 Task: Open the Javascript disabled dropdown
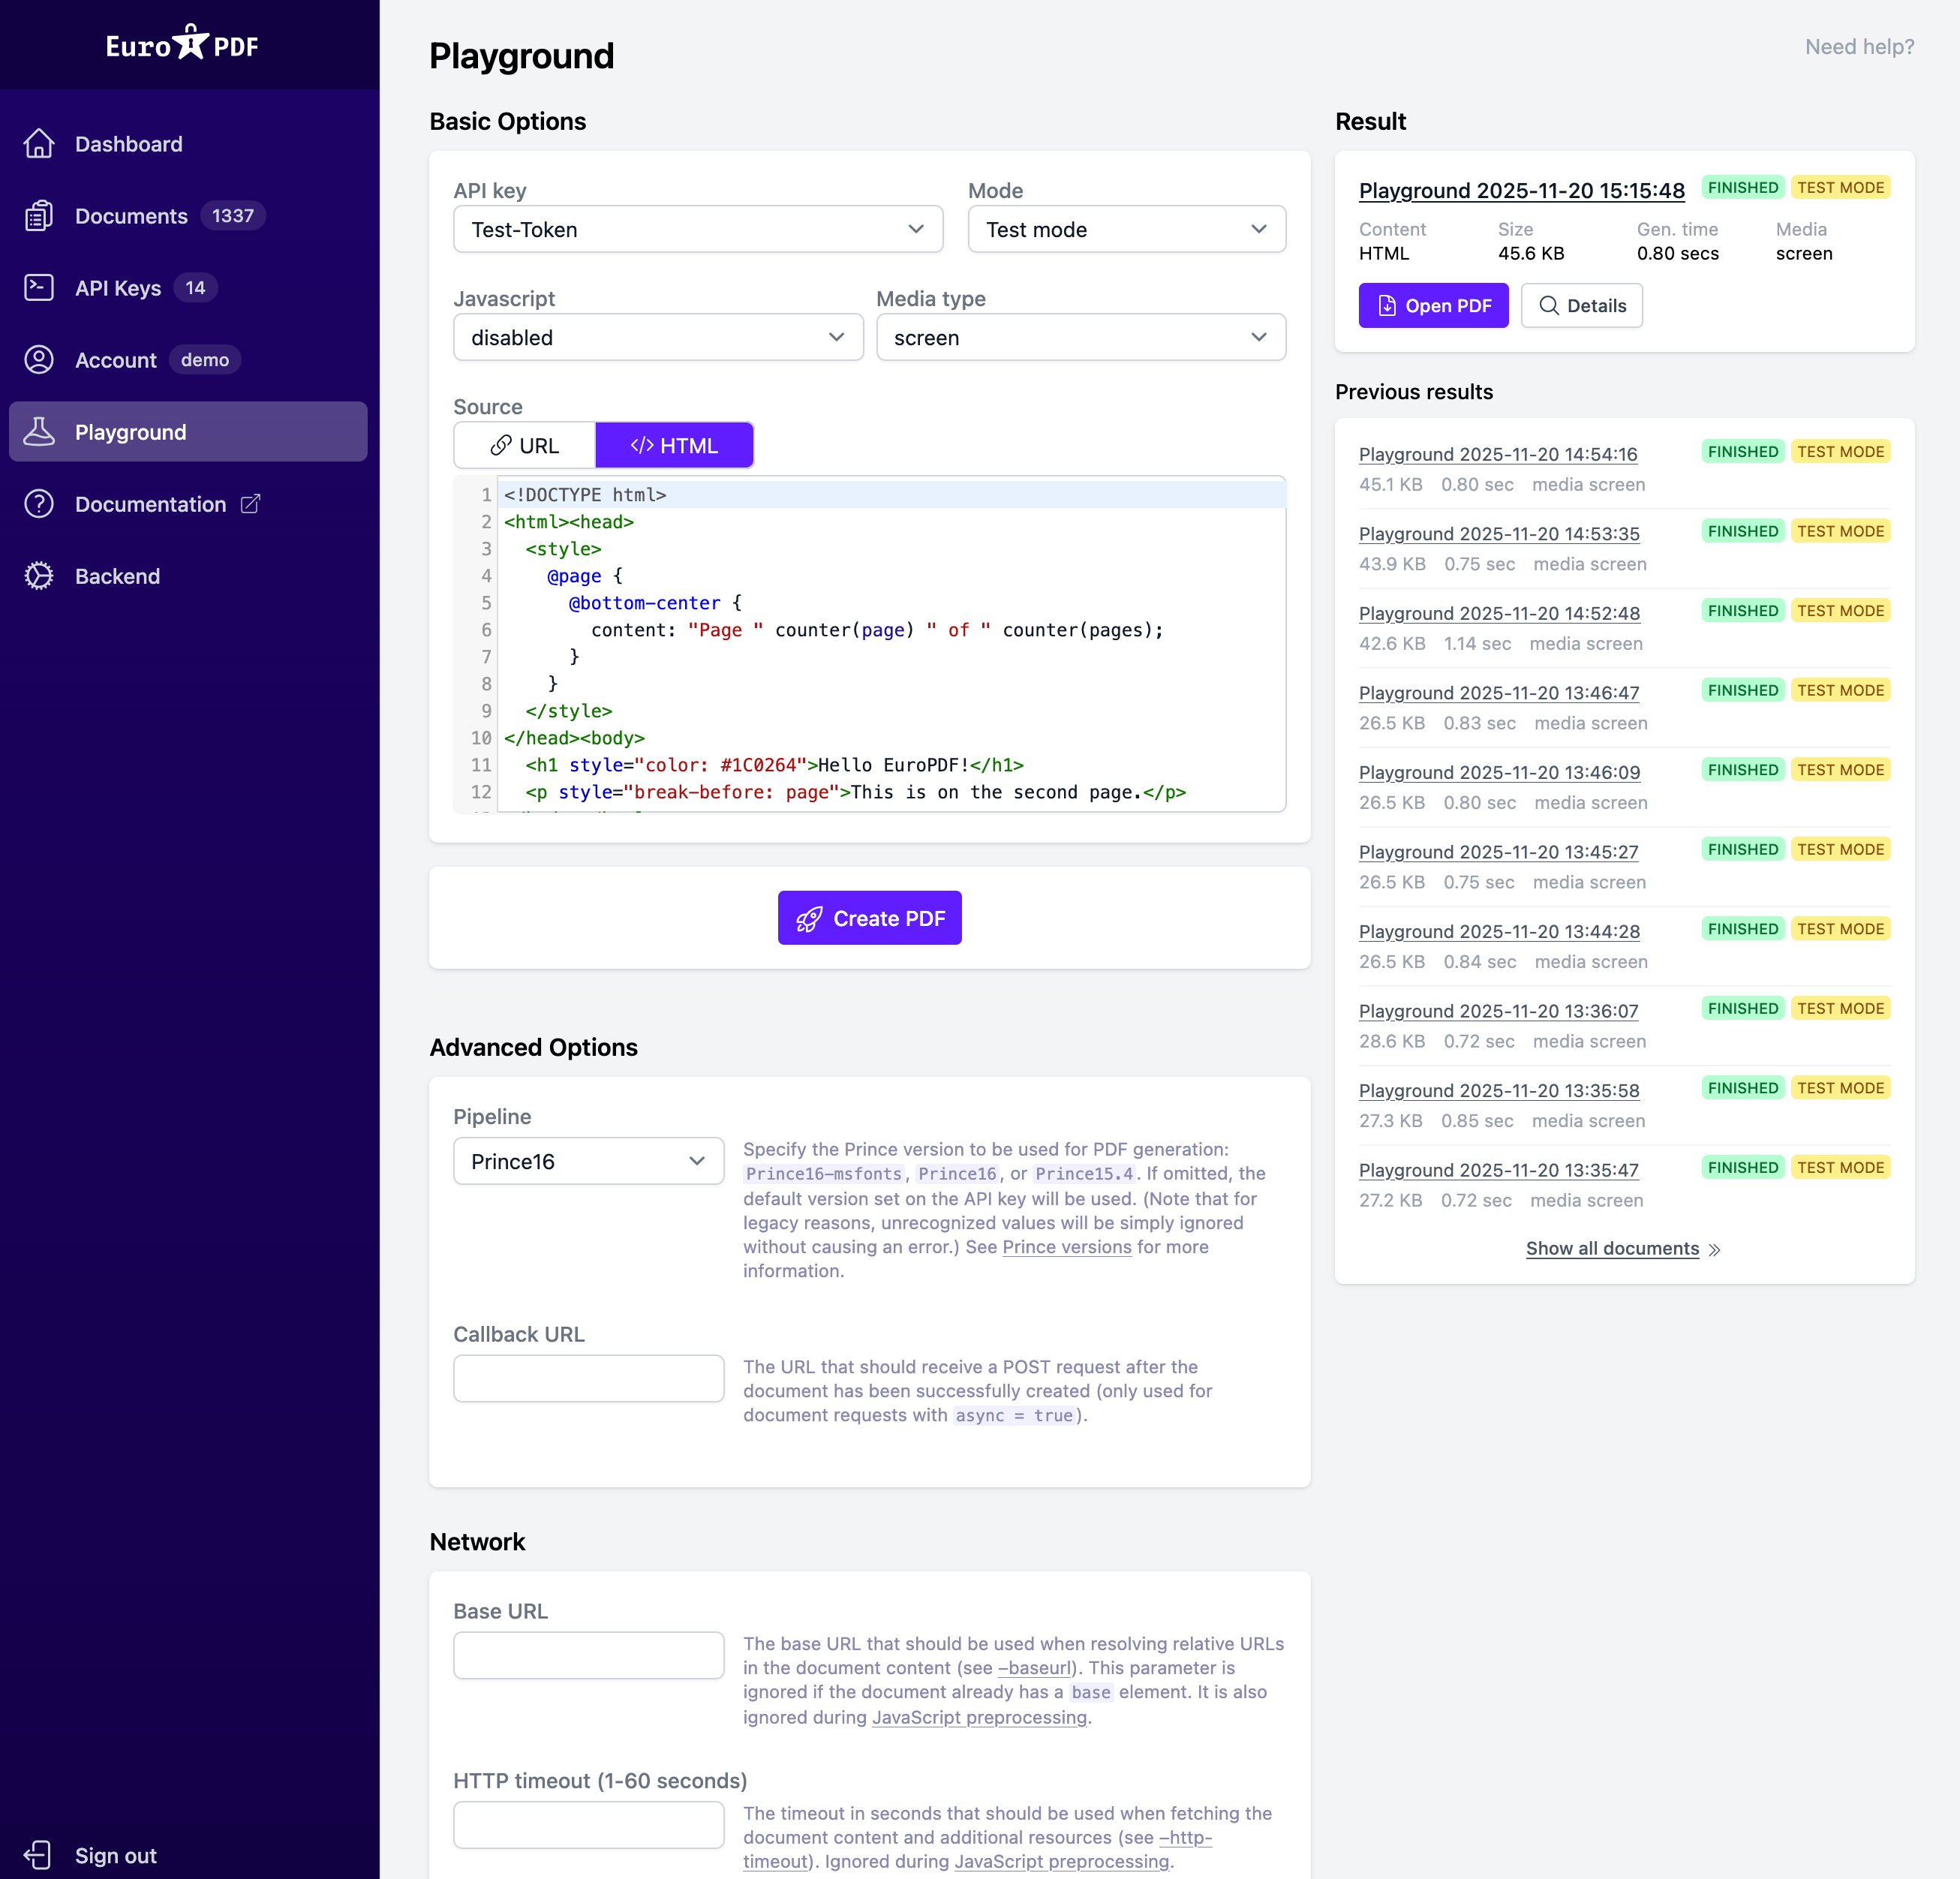pos(658,338)
